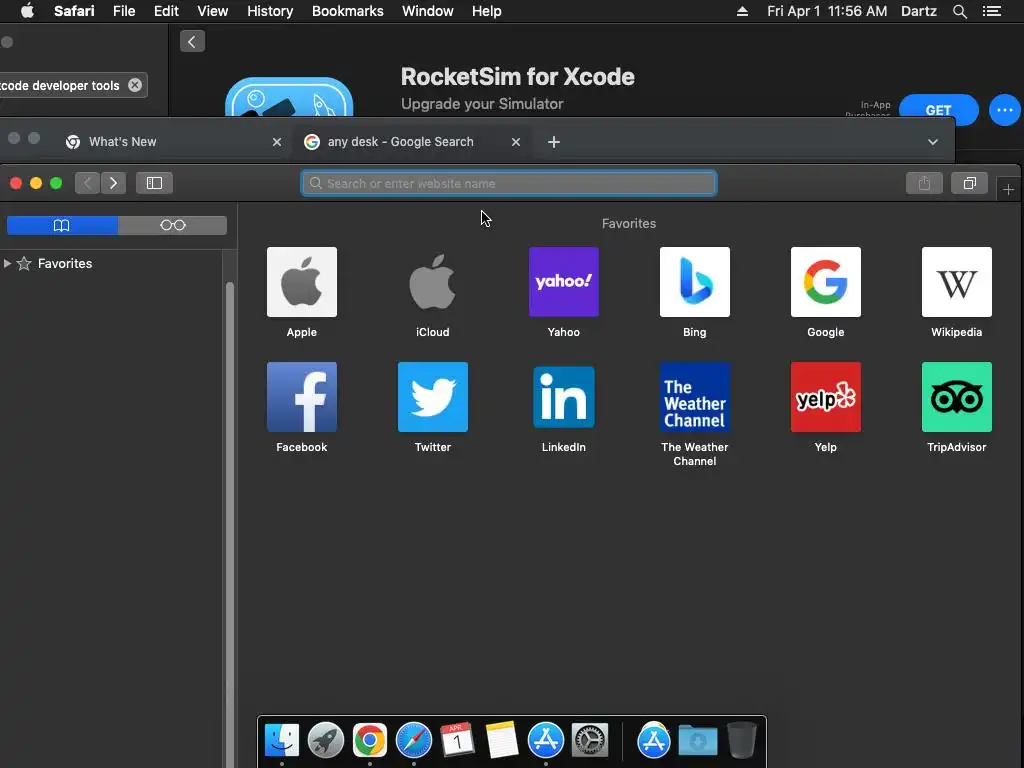This screenshot has height=768, width=1024.
Task: Open the Edit menu
Action: pyautogui.click(x=166, y=11)
